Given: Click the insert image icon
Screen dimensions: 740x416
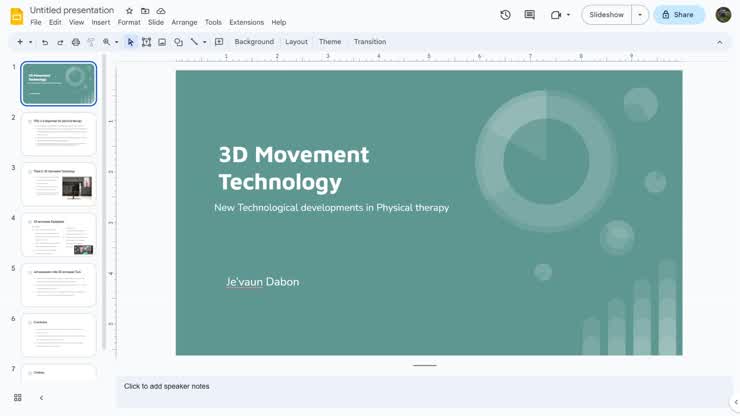Looking at the screenshot, I should [x=162, y=42].
